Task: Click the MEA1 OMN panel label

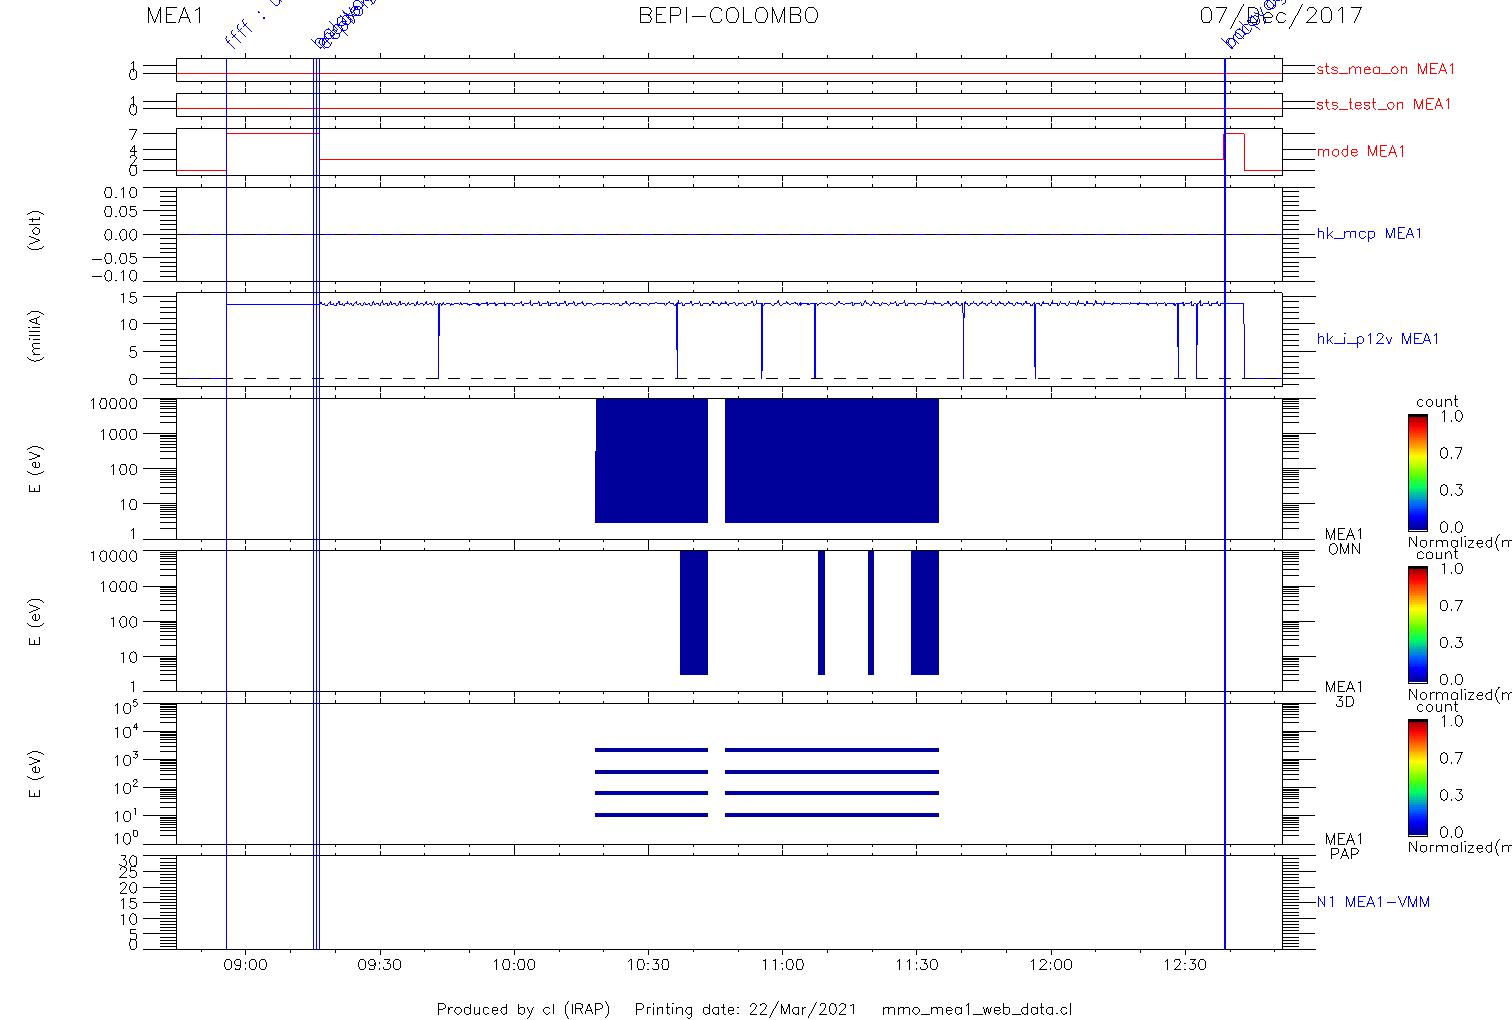Action: (x=1344, y=542)
